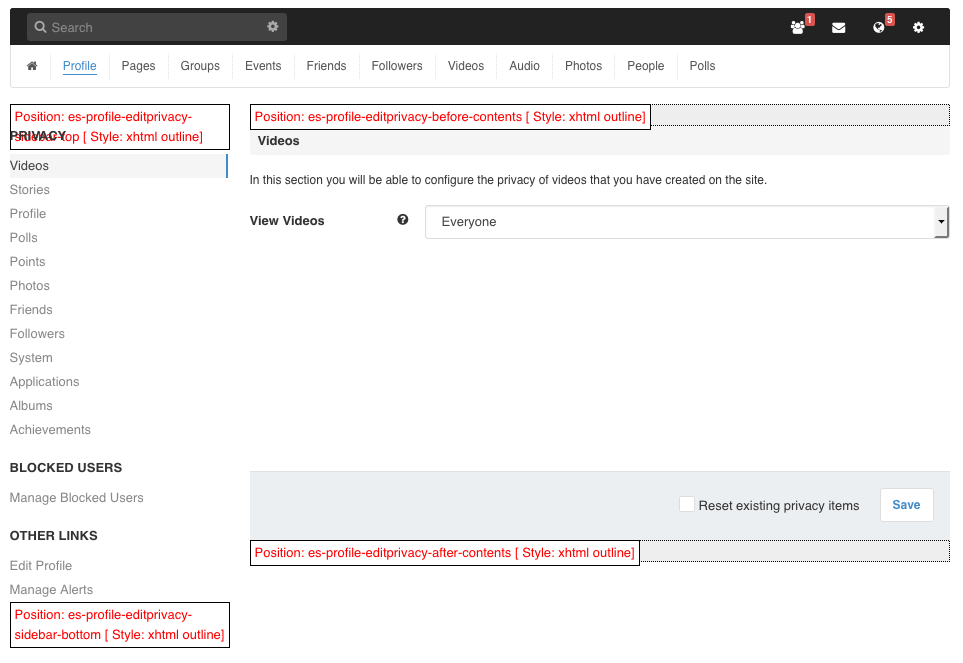Open friend requests icon with badge 1

point(798,28)
